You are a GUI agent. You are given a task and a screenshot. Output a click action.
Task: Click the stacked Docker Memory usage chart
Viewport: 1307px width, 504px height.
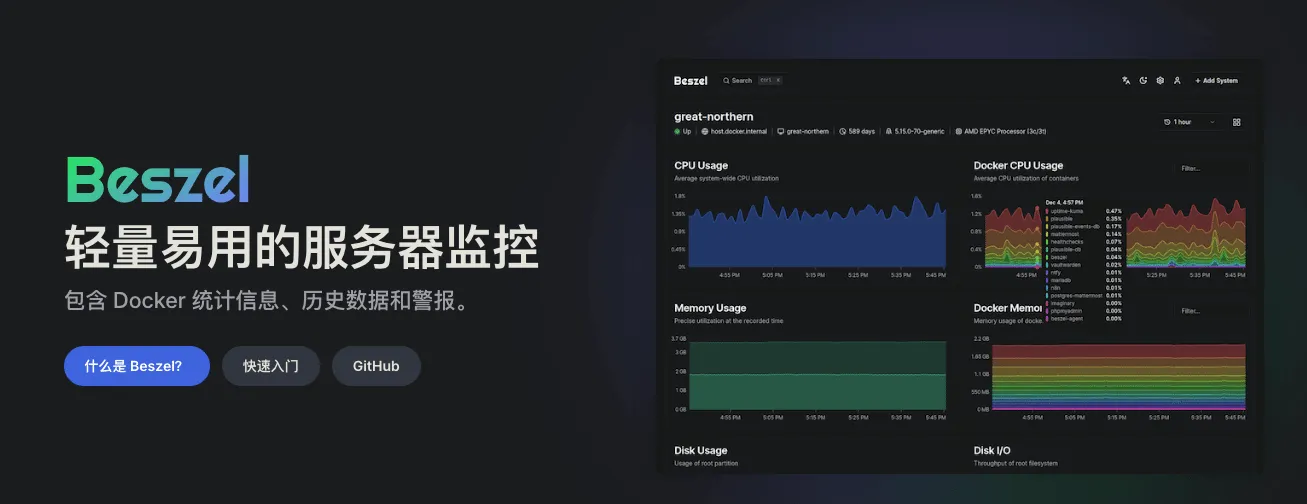(x=1118, y=378)
